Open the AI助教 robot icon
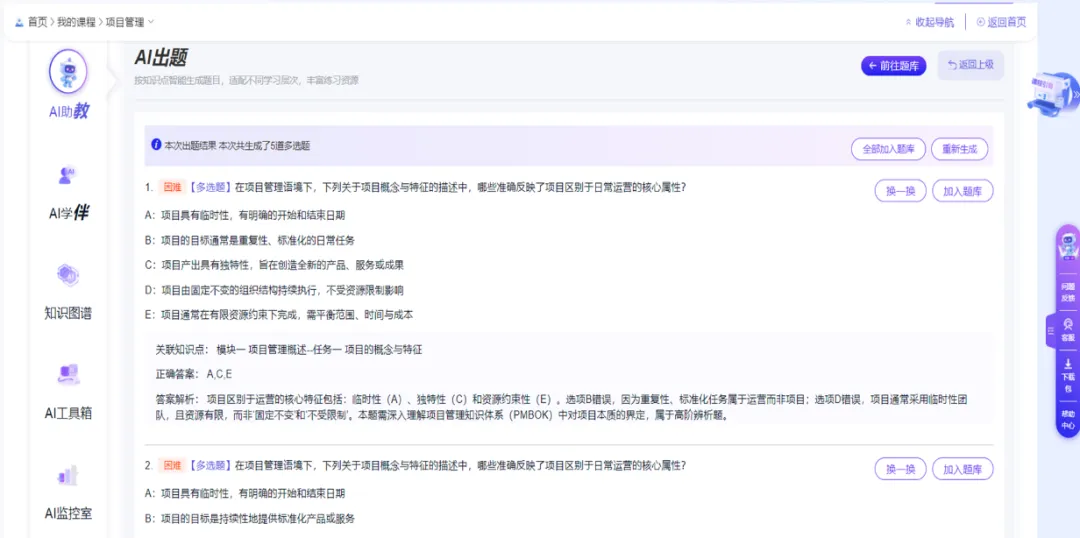Viewport: 1080px width, 538px height. (68, 72)
